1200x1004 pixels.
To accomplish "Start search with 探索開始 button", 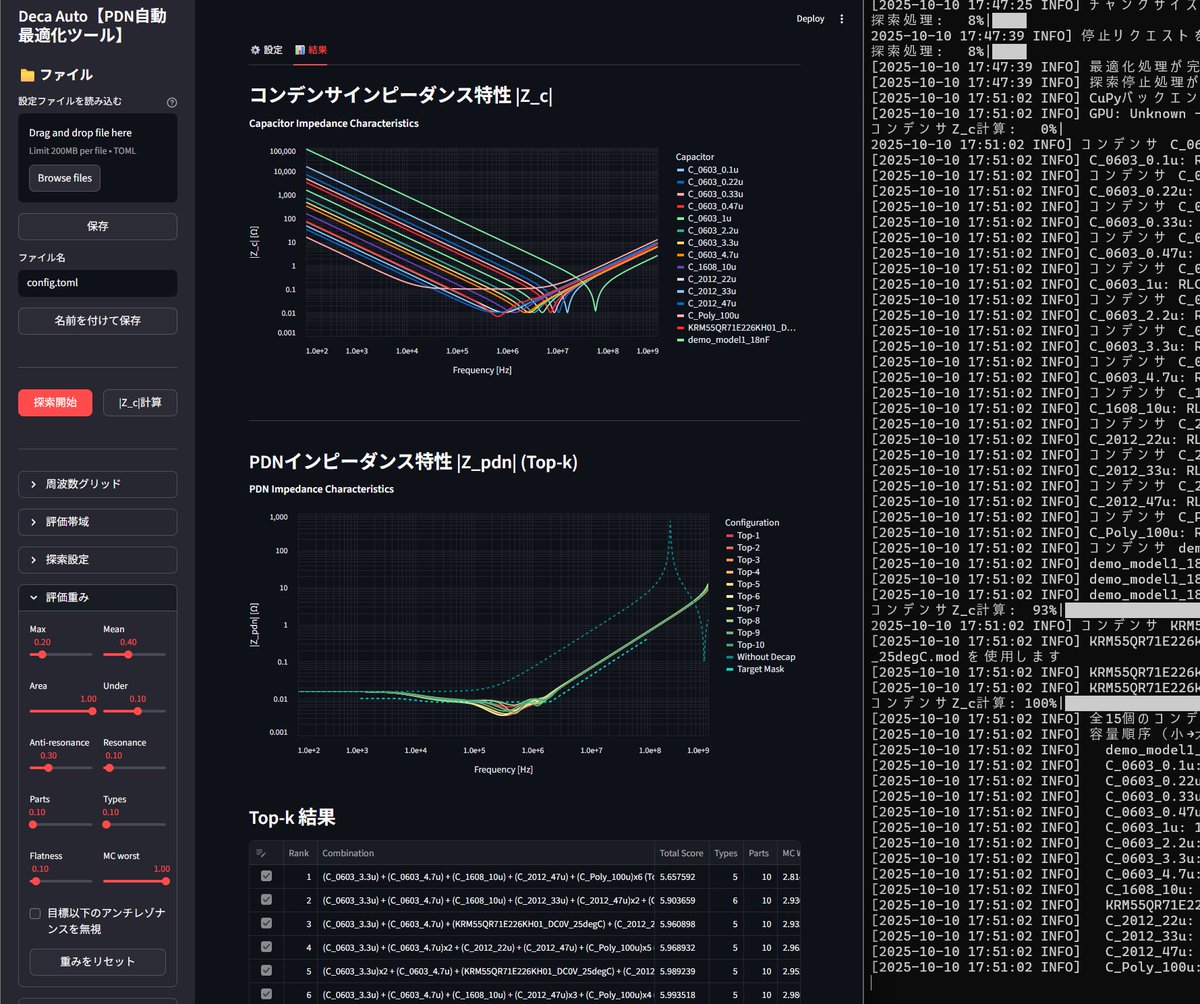I will point(55,403).
